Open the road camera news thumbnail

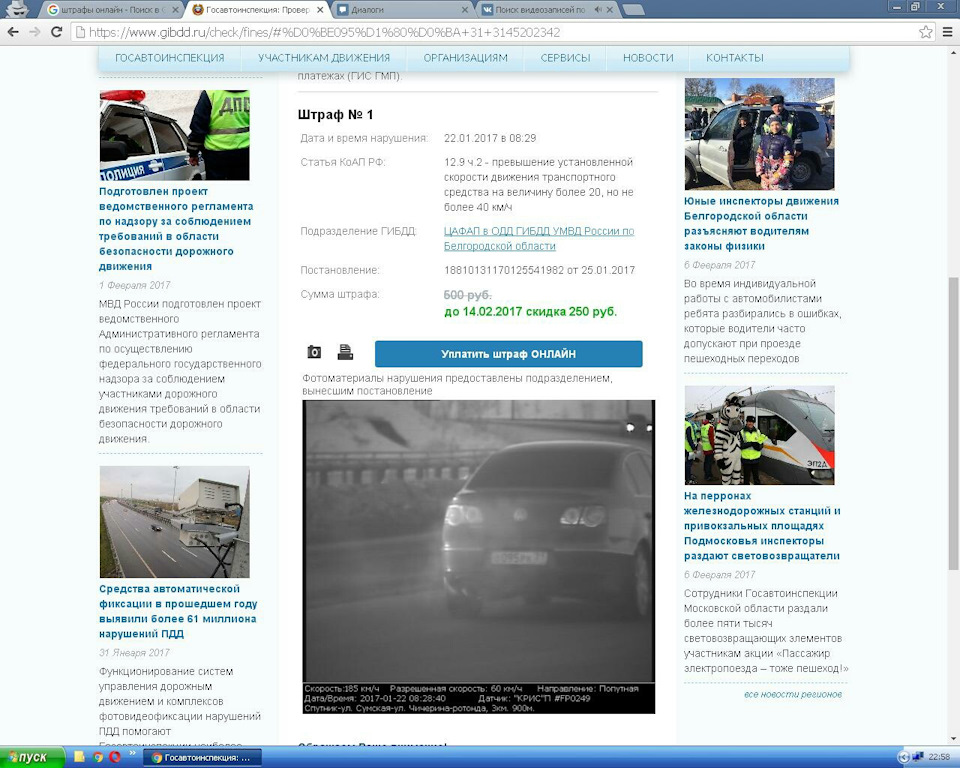click(x=174, y=521)
